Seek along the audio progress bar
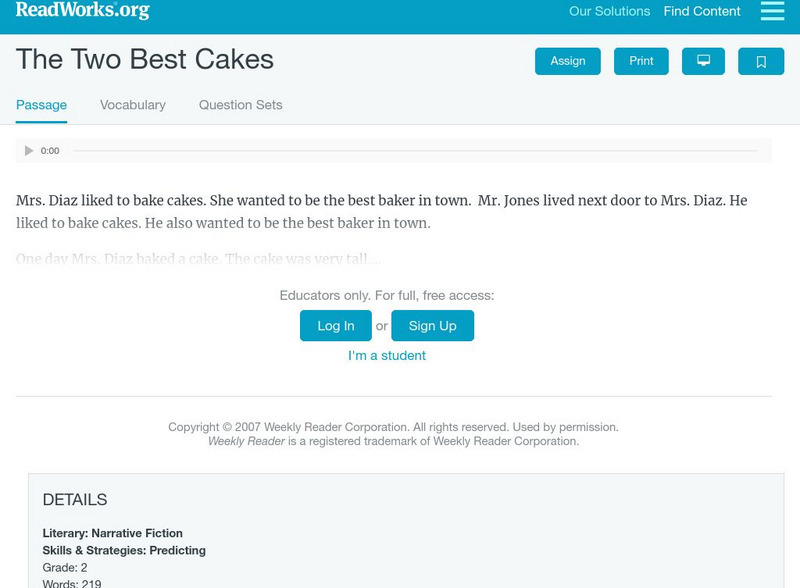The width and height of the screenshot is (800, 588). click(420, 150)
